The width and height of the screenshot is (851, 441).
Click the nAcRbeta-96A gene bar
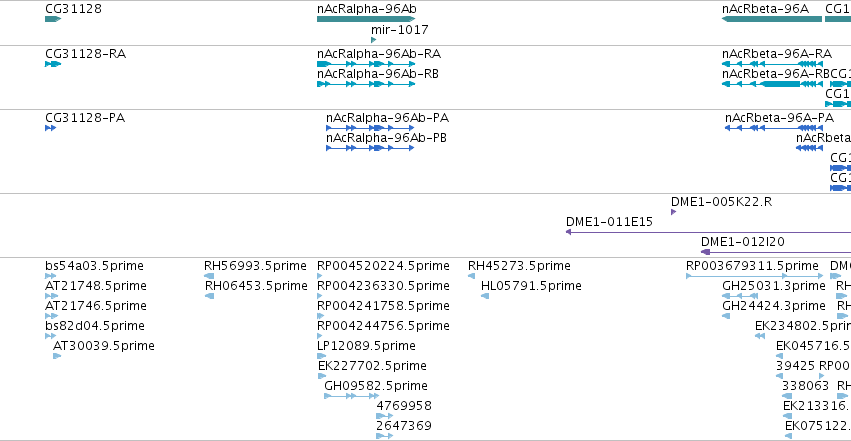tap(772, 19)
